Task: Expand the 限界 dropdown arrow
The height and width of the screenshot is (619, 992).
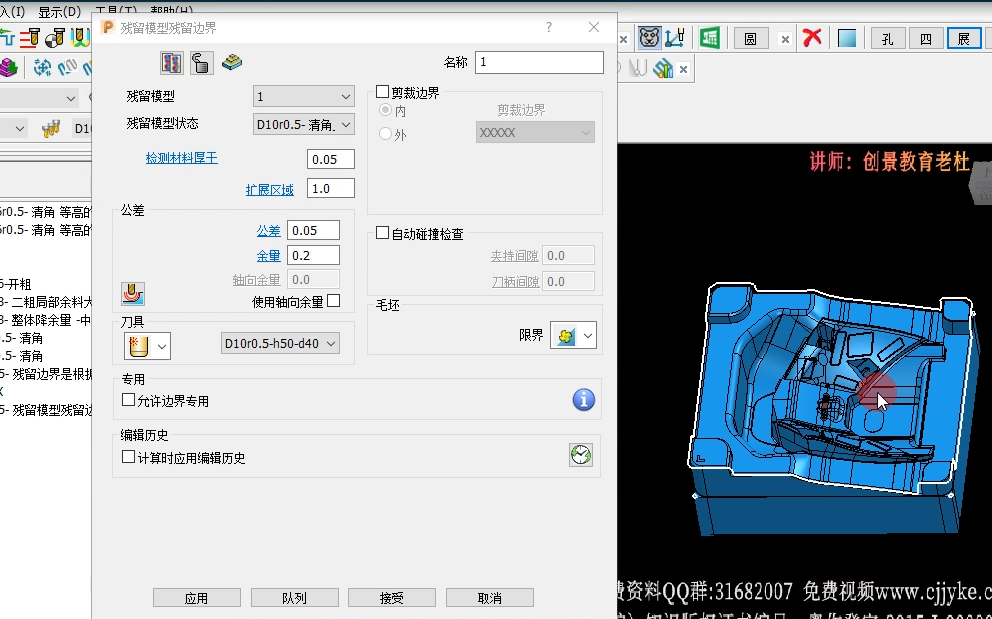Action: pos(588,335)
